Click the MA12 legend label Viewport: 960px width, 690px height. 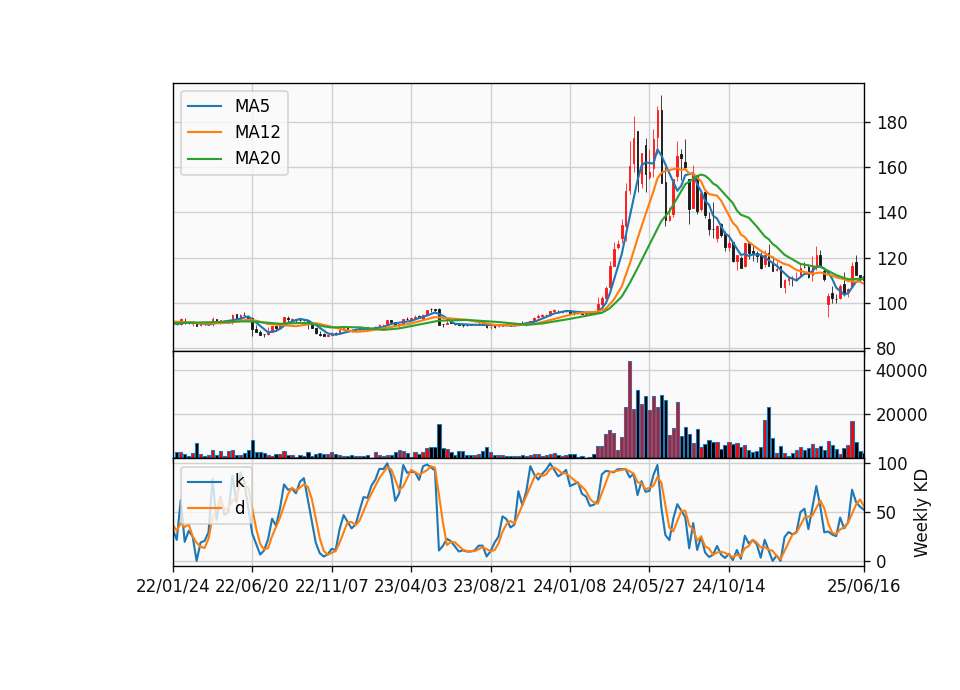pos(257,132)
